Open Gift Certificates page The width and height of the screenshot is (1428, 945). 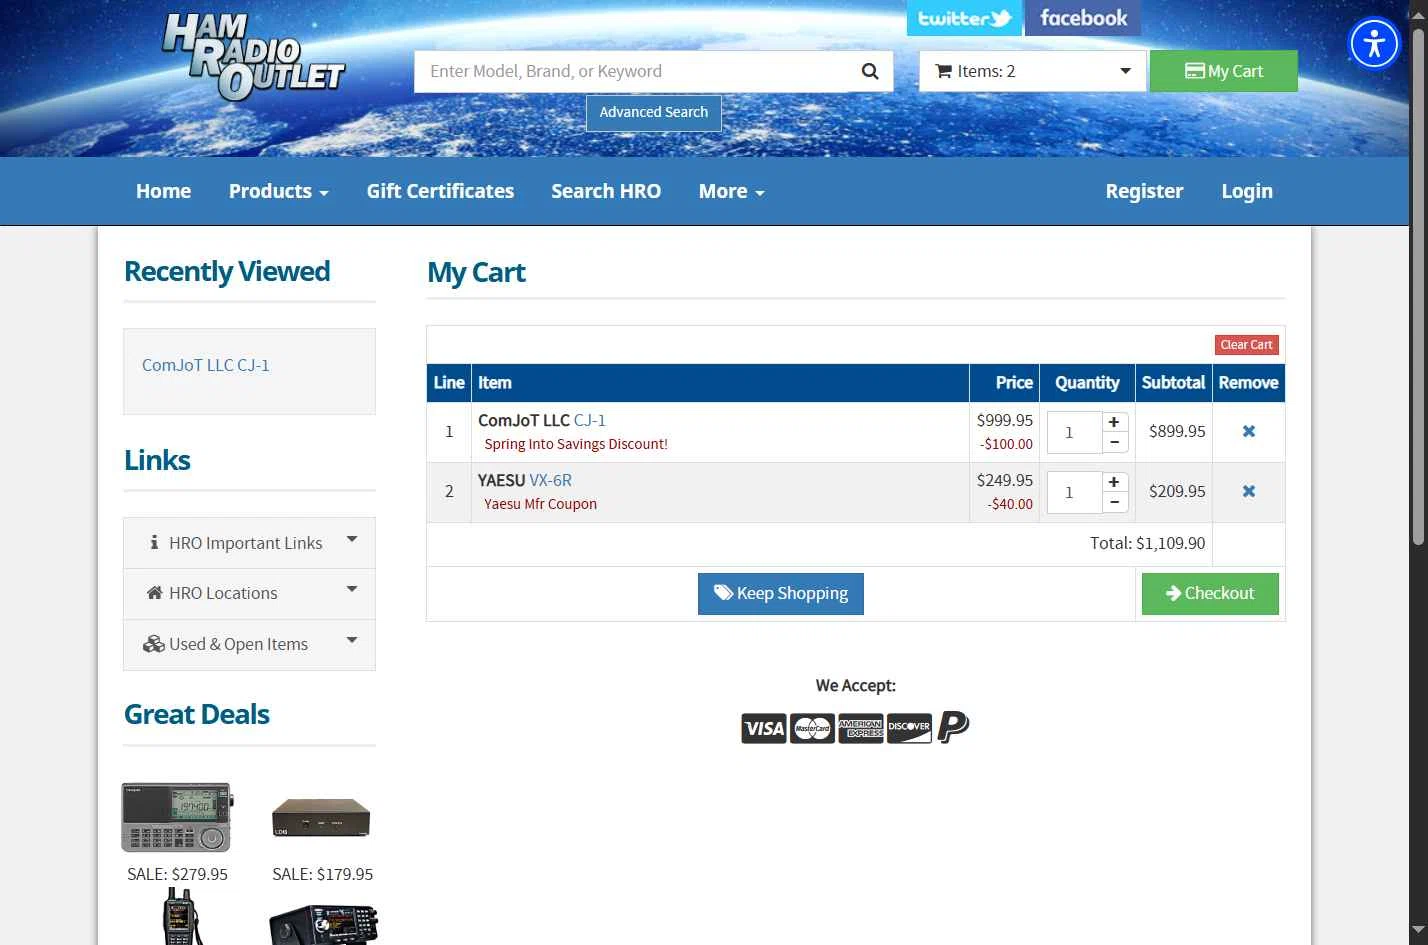[x=440, y=191]
